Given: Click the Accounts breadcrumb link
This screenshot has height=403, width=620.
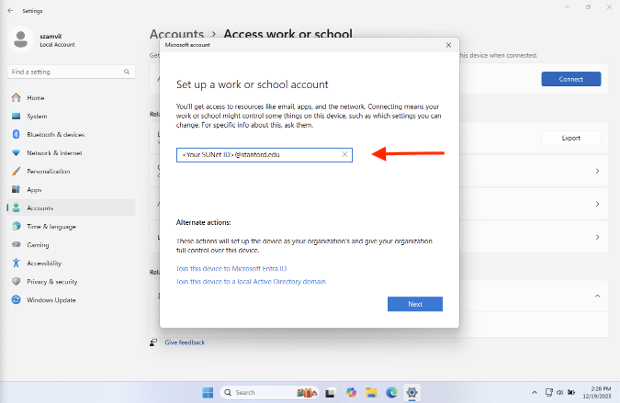Looking at the screenshot, I should (176, 34).
